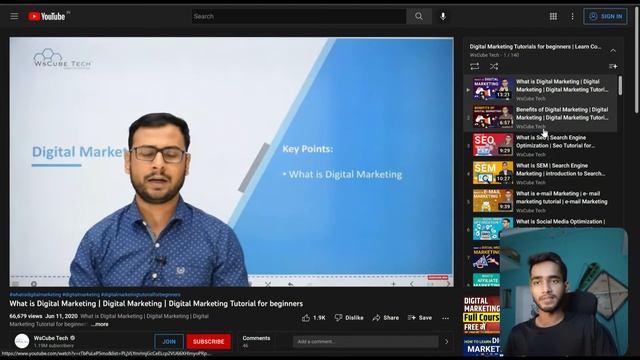
Task: Click the search magnifier button
Action: [x=419, y=16]
